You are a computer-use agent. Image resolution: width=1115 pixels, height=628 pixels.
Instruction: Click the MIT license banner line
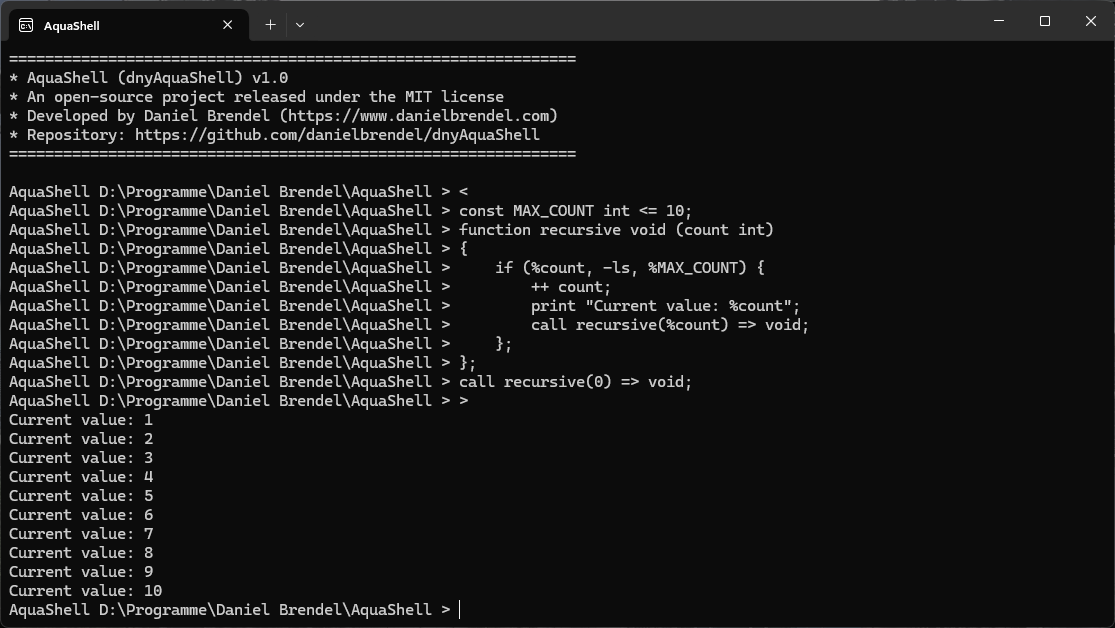click(257, 97)
